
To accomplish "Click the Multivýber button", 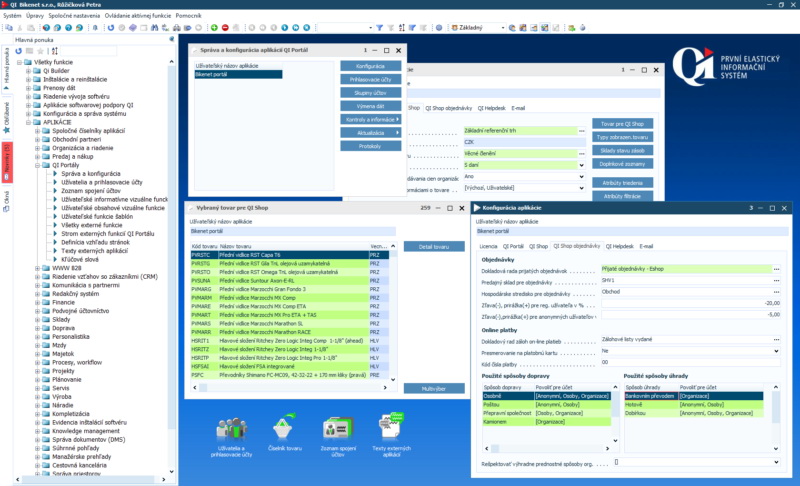I will [434, 389].
